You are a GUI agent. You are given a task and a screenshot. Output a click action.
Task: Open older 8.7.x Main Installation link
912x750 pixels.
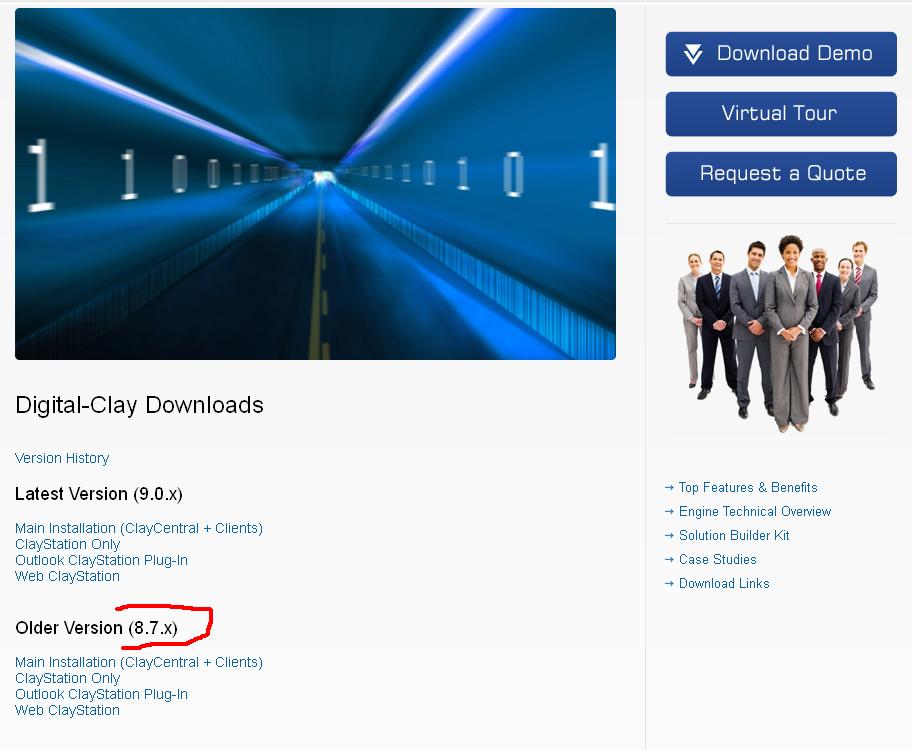click(x=139, y=662)
